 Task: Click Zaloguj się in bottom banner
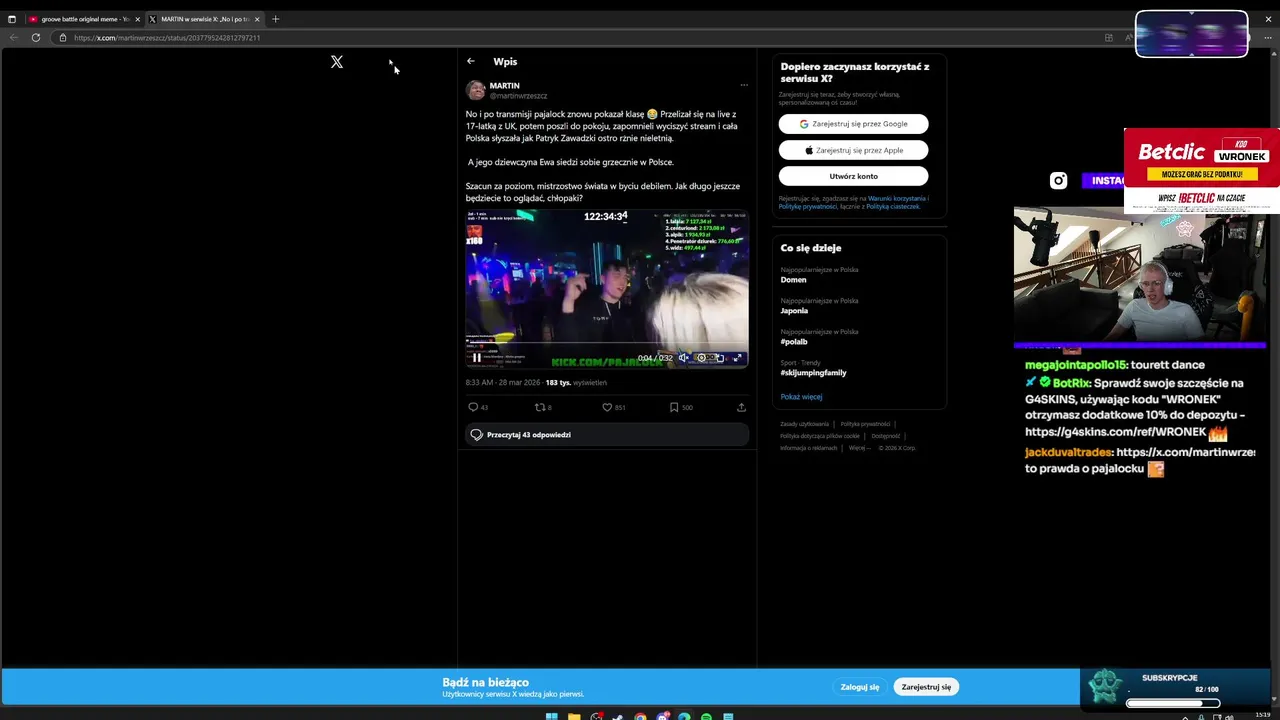[860, 687]
